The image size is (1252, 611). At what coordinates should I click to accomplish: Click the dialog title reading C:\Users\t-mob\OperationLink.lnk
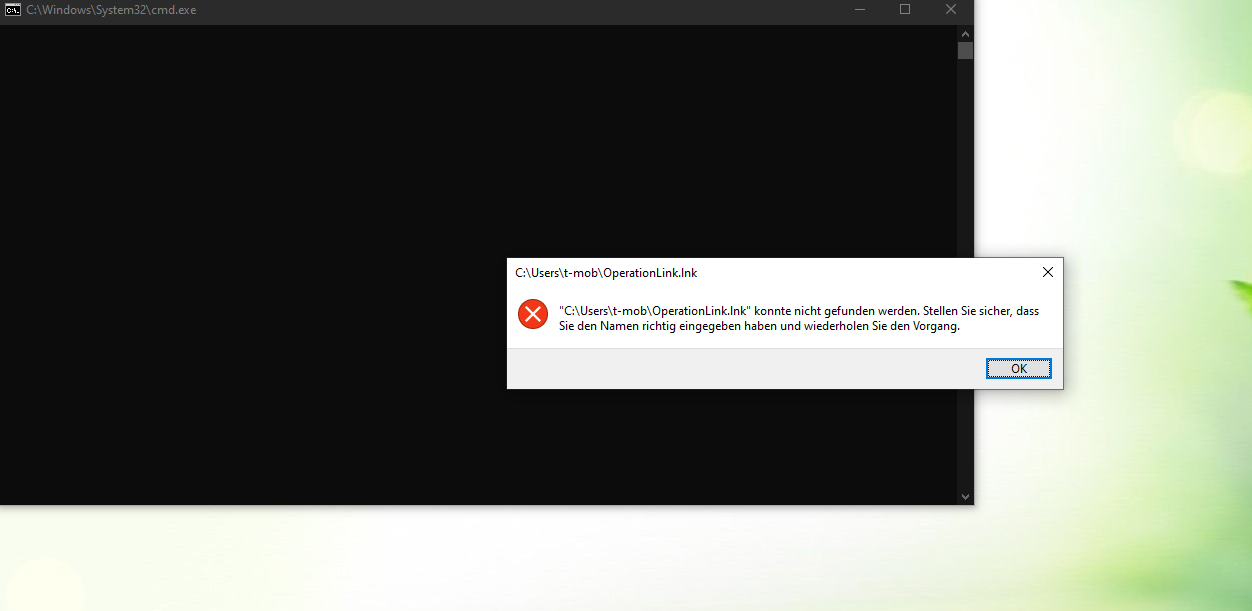pos(605,272)
